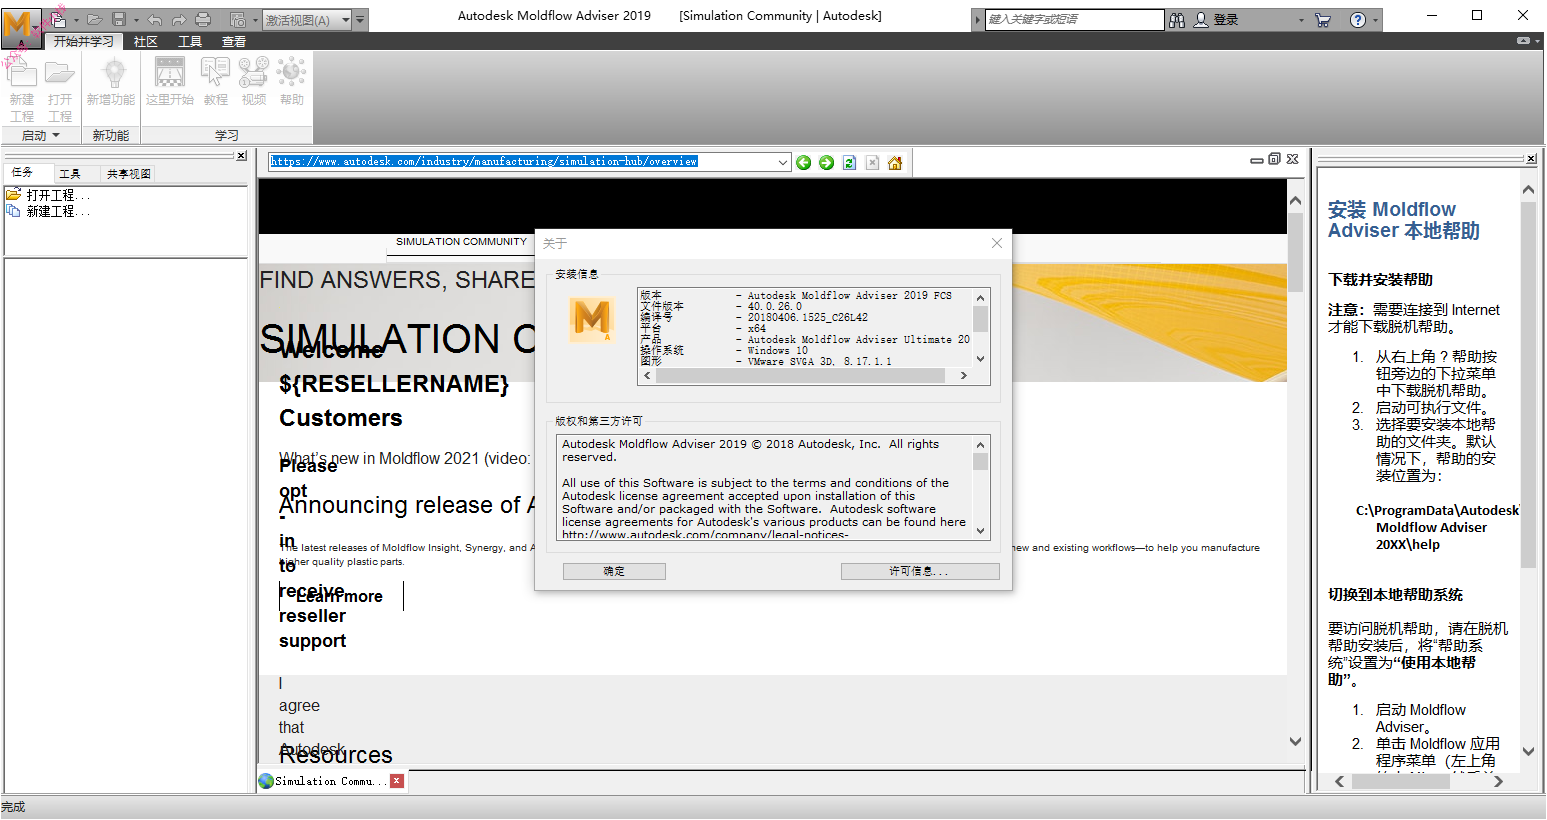Viewport: 1547px width, 820px height.
Task: Click 视频 video ribbon icon
Action: tap(254, 82)
